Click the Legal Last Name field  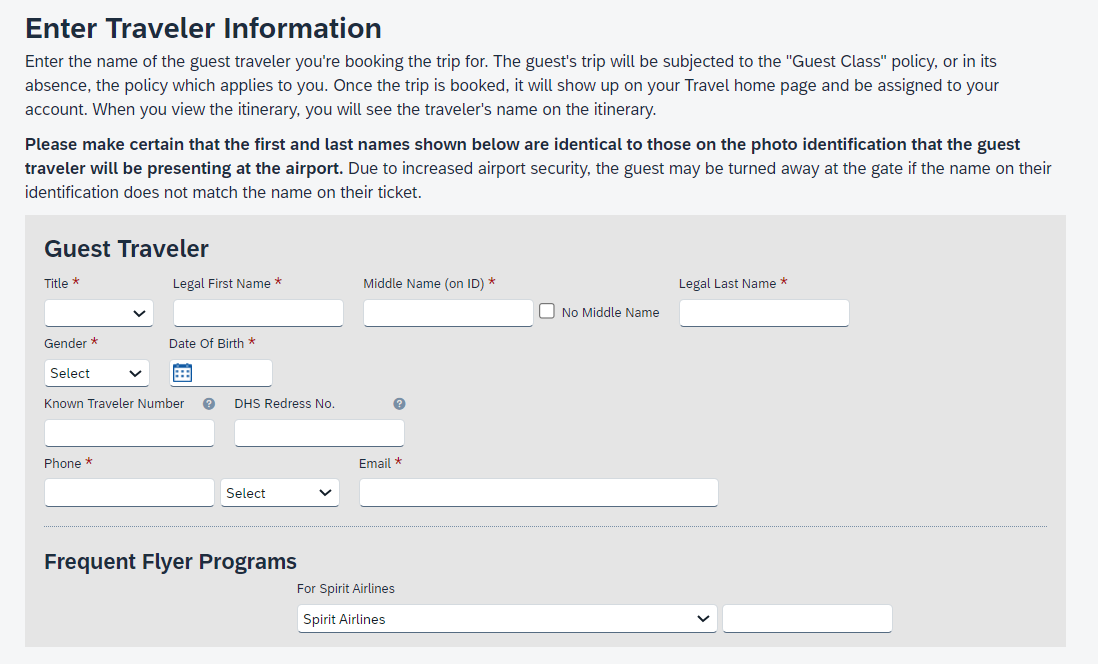tap(764, 313)
